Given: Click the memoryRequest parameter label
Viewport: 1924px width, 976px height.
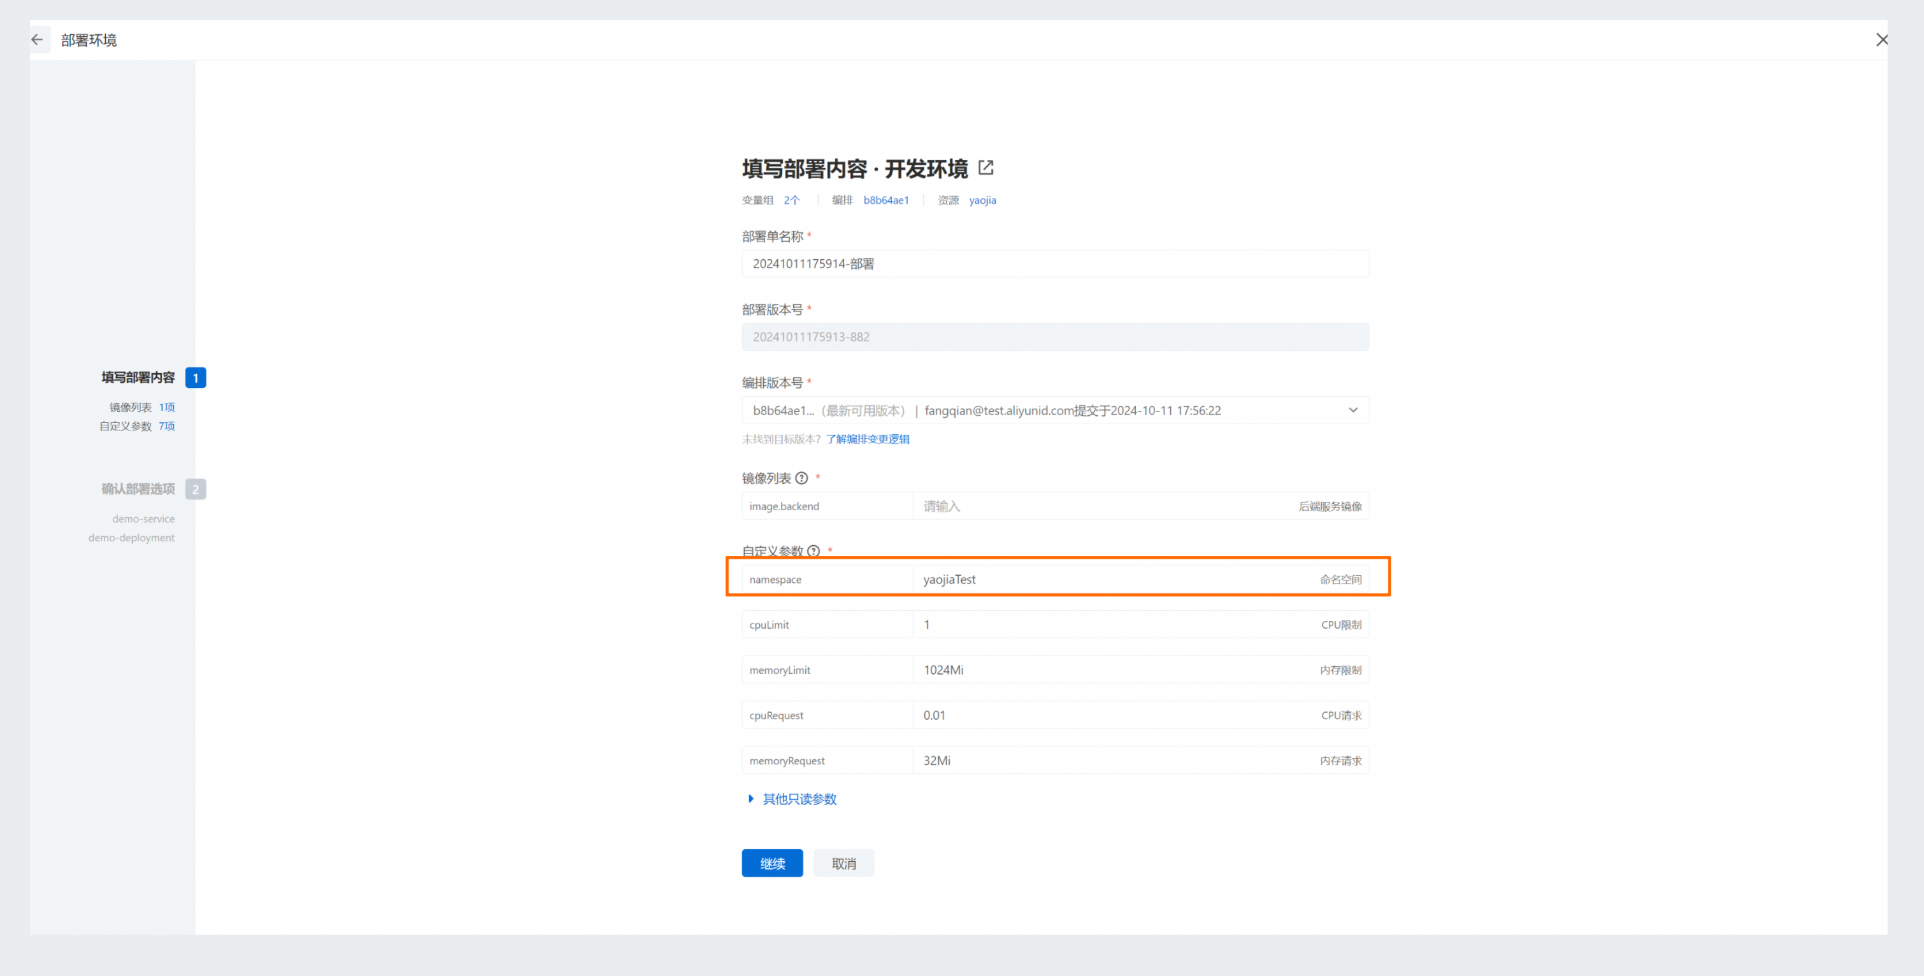Looking at the screenshot, I should click(x=787, y=761).
